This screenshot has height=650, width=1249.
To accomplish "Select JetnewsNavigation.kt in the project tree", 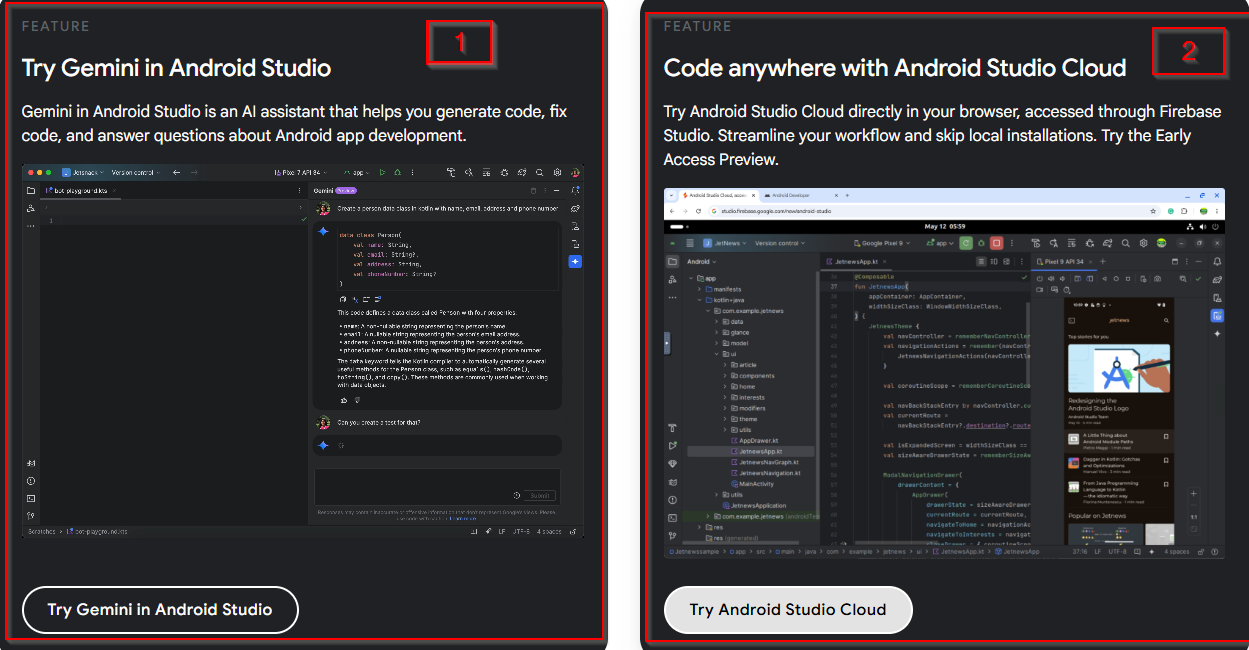I will pyautogui.click(x=766, y=473).
